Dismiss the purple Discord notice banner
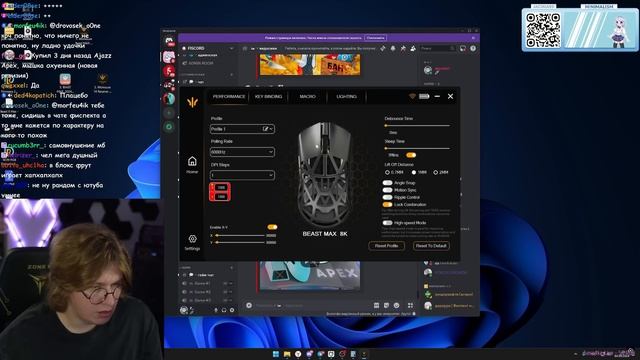Image resolution: width=640 pixels, height=360 pixels. click(x=473, y=38)
